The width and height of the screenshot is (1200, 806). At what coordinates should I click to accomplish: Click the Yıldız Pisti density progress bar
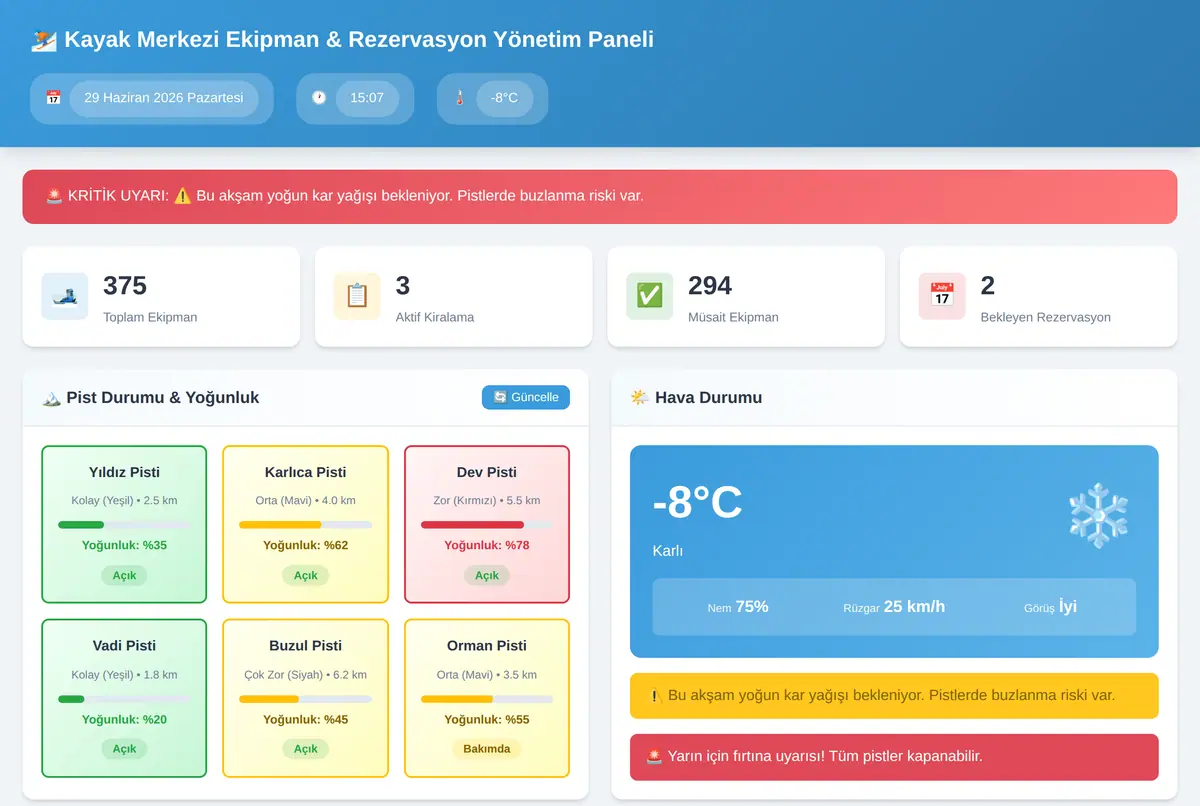click(124, 525)
